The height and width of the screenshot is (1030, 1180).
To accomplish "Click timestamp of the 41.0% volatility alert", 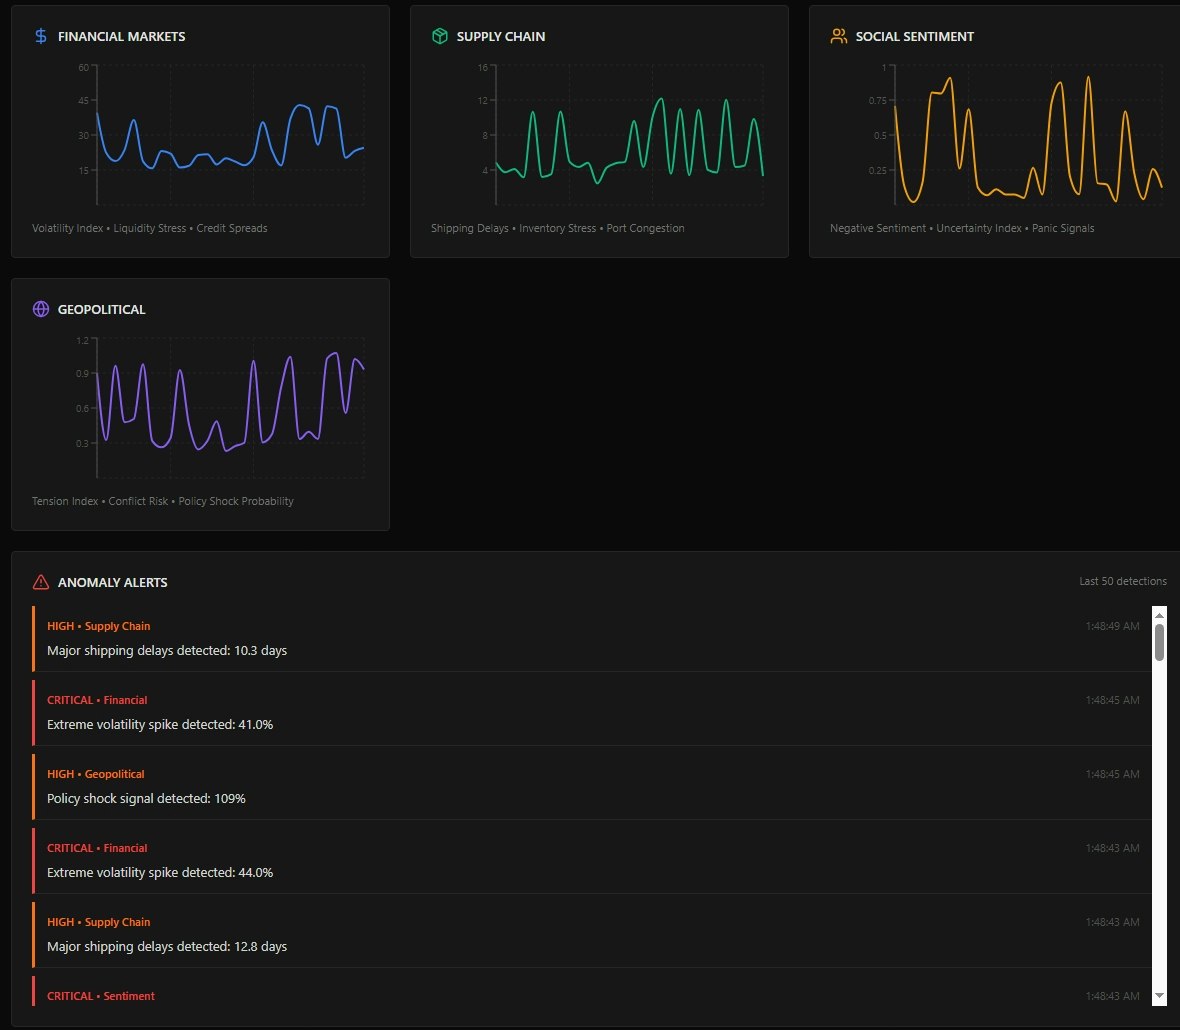I will point(1112,700).
